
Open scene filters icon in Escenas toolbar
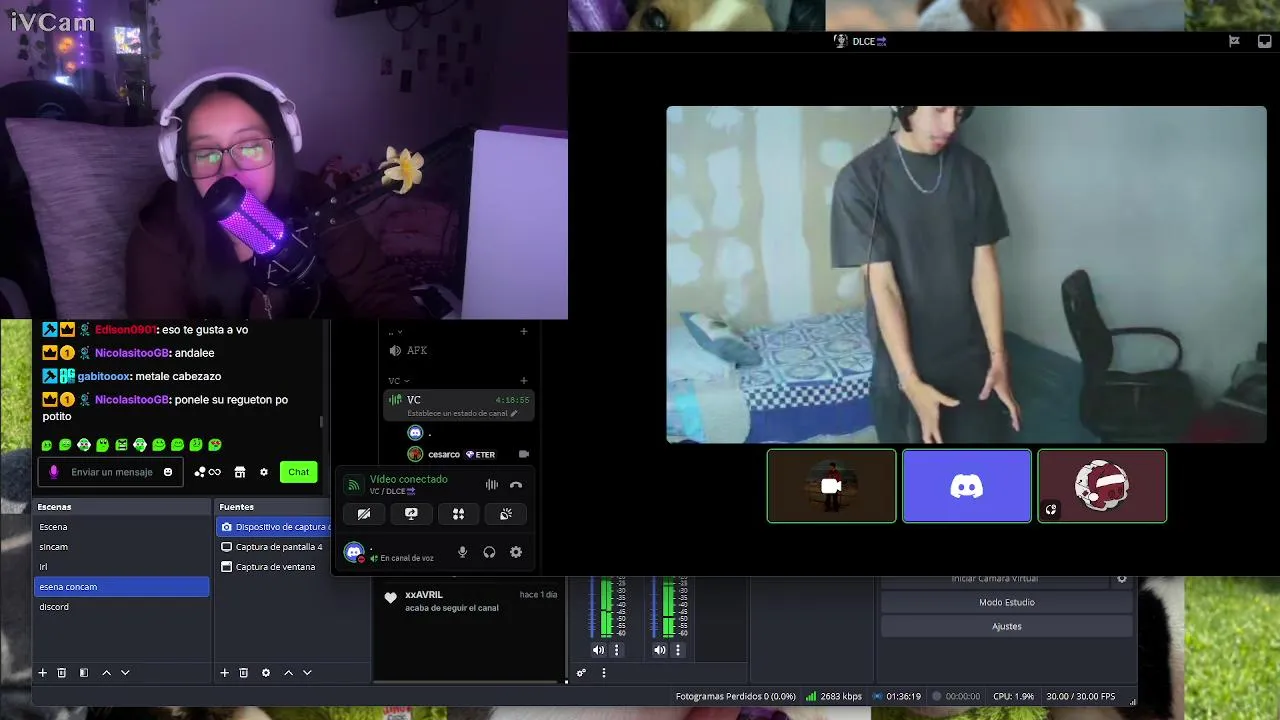pos(84,673)
